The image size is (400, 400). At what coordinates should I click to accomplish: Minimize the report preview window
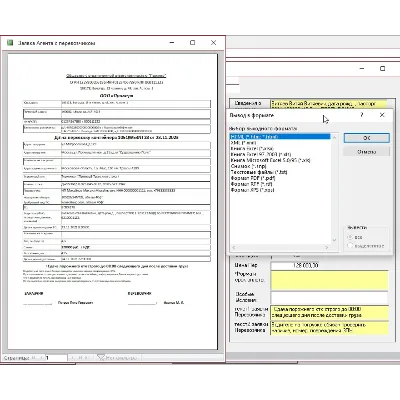(x=172, y=43)
